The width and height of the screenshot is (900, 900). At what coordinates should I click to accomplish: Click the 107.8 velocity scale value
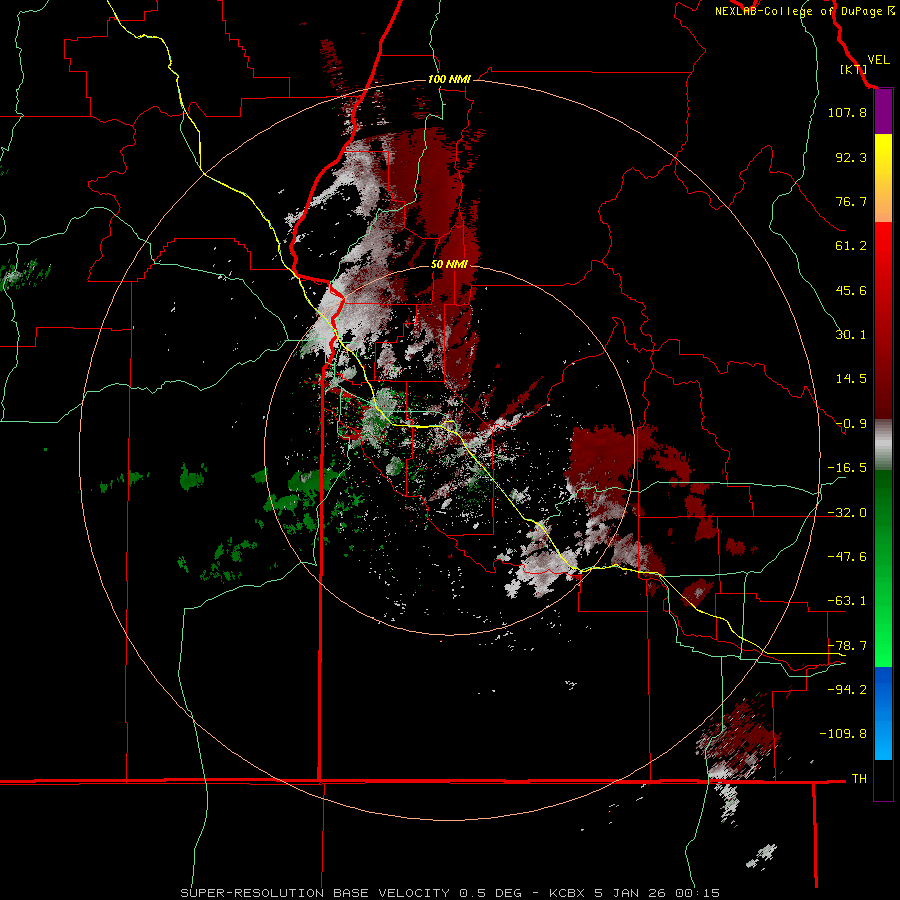(x=847, y=112)
